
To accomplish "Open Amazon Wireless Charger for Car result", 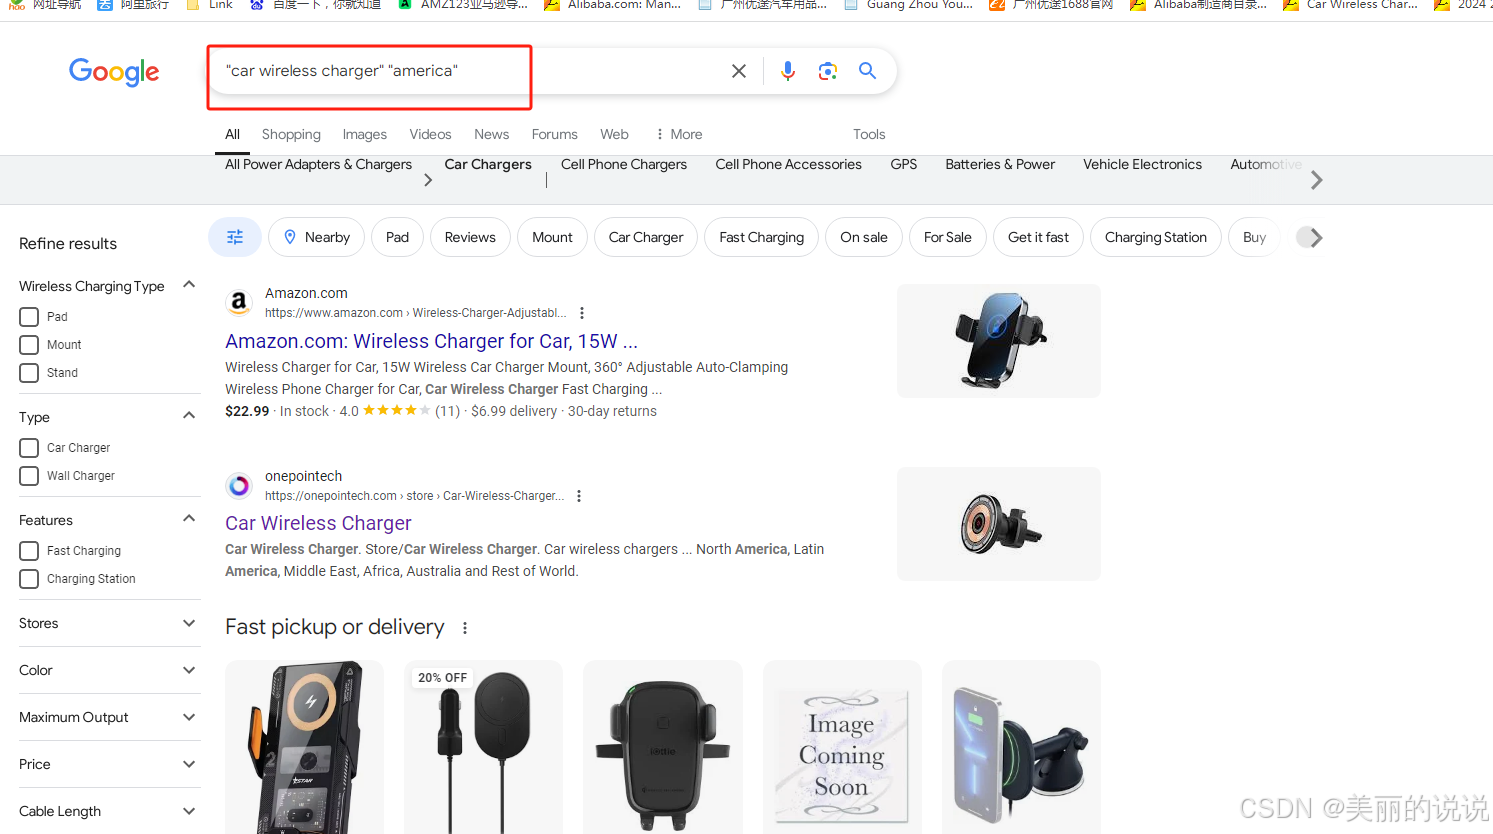I will (431, 341).
